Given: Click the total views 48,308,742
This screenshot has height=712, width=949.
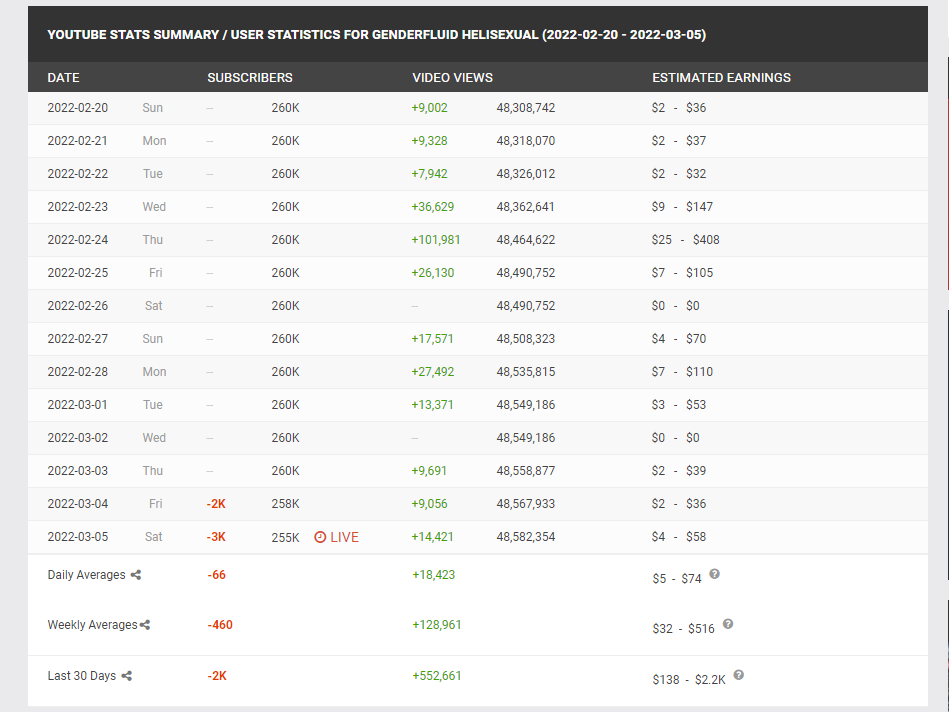Looking at the screenshot, I should point(526,108).
